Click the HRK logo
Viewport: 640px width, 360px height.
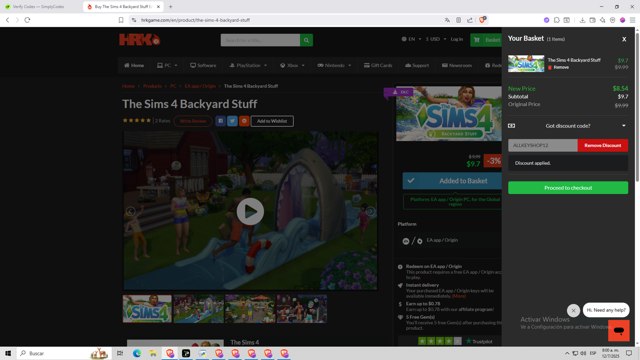tap(140, 40)
